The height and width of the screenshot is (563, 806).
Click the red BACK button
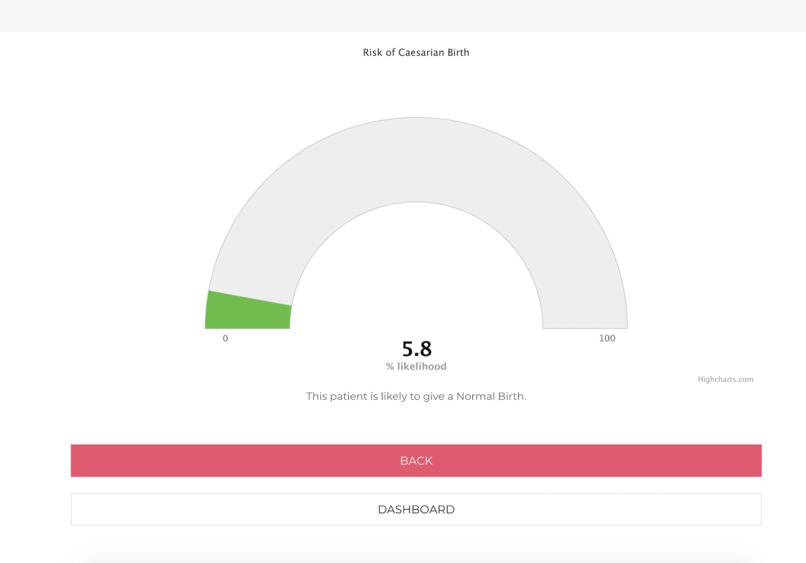(416, 460)
